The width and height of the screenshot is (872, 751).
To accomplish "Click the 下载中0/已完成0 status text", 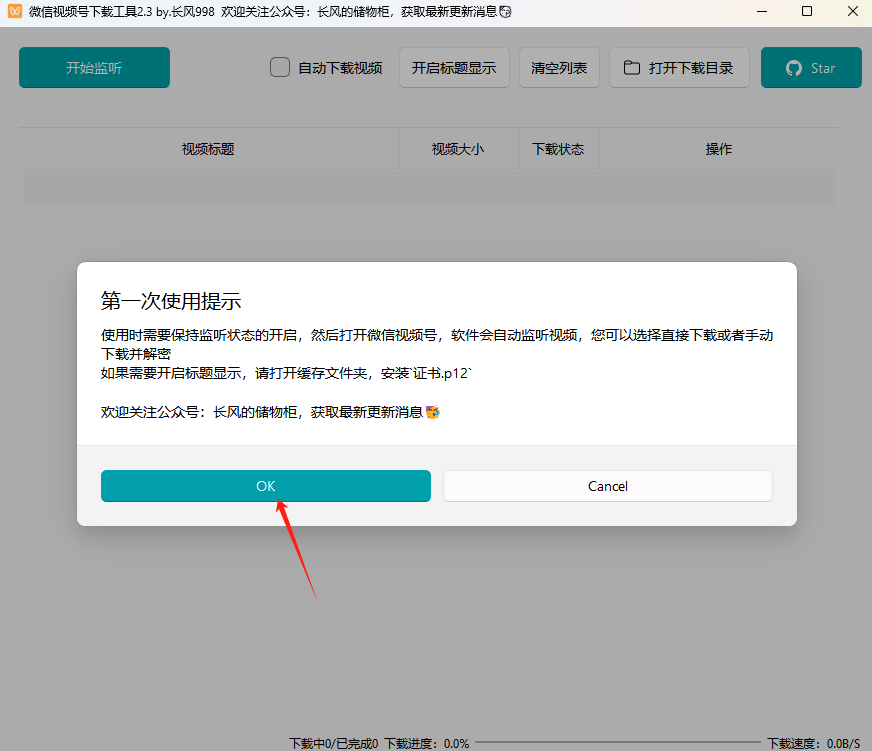I will (x=334, y=743).
